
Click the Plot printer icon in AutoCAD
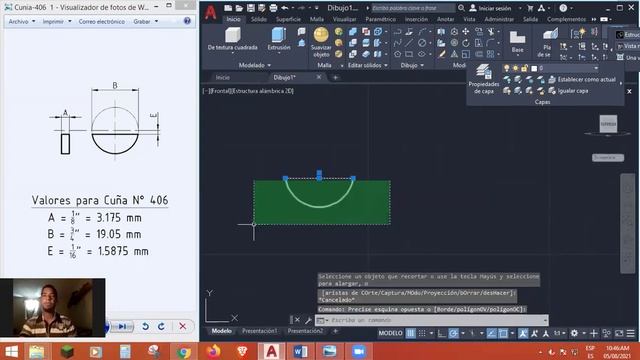coord(273,8)
